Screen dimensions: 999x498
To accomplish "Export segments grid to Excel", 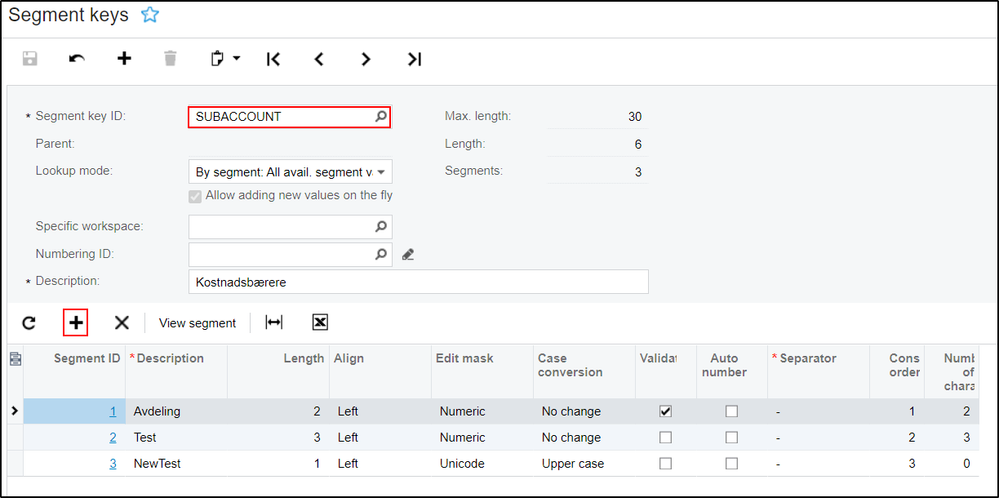I will pyautogui.click(x=320, y=322).
